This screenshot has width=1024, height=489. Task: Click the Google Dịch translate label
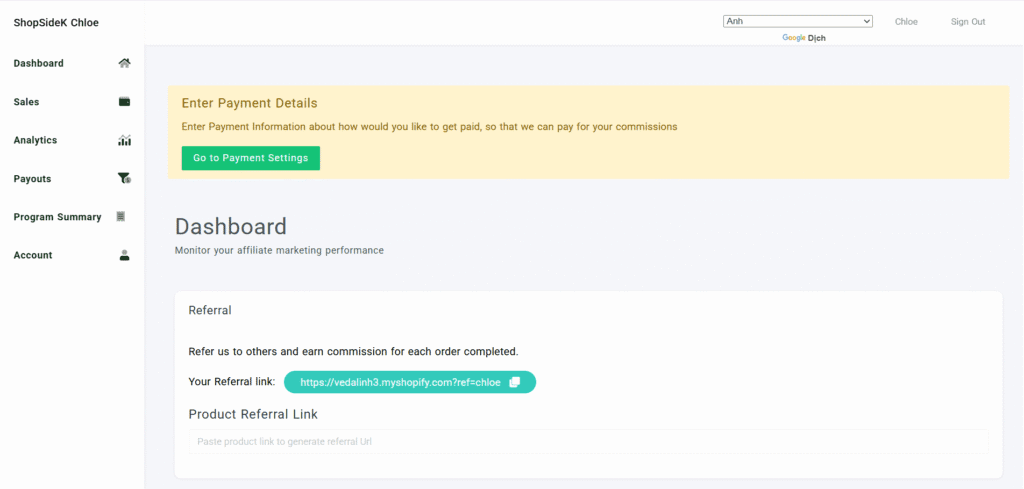click(x=804, y=38)
